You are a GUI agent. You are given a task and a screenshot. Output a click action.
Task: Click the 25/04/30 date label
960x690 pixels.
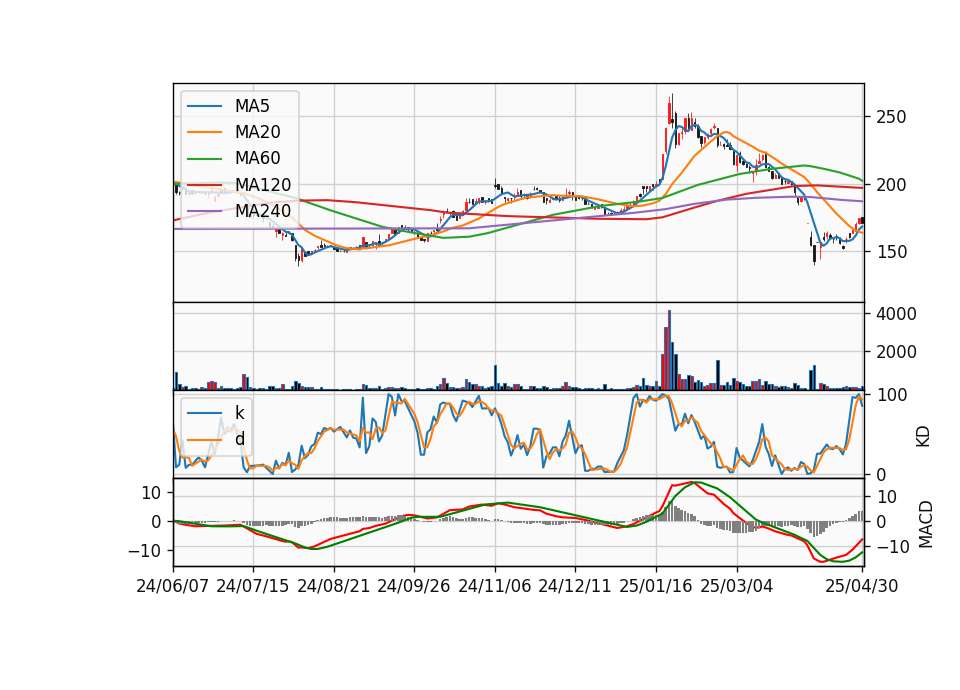pos(861,586)
